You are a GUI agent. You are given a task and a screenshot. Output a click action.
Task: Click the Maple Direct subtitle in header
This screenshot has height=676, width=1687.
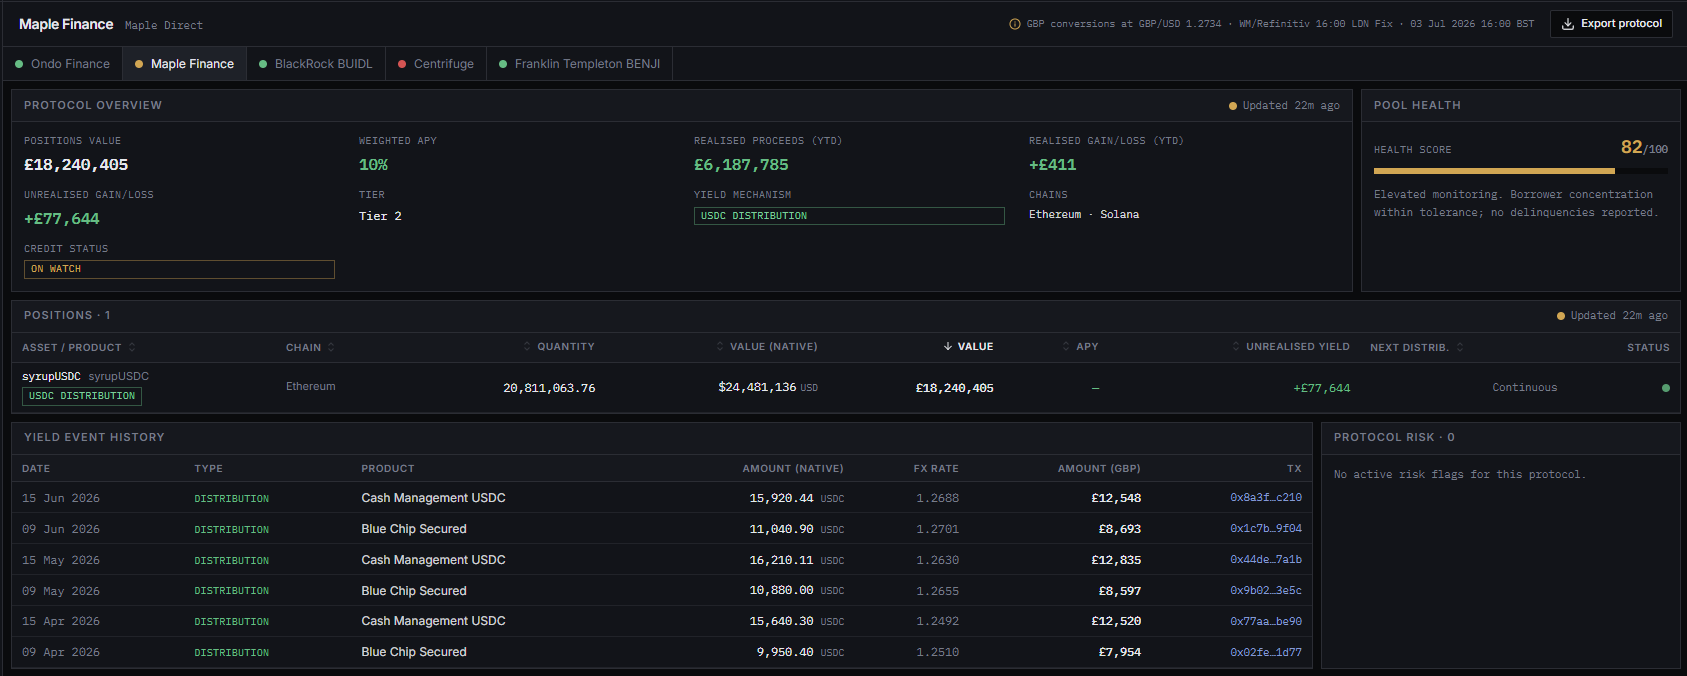164,25
